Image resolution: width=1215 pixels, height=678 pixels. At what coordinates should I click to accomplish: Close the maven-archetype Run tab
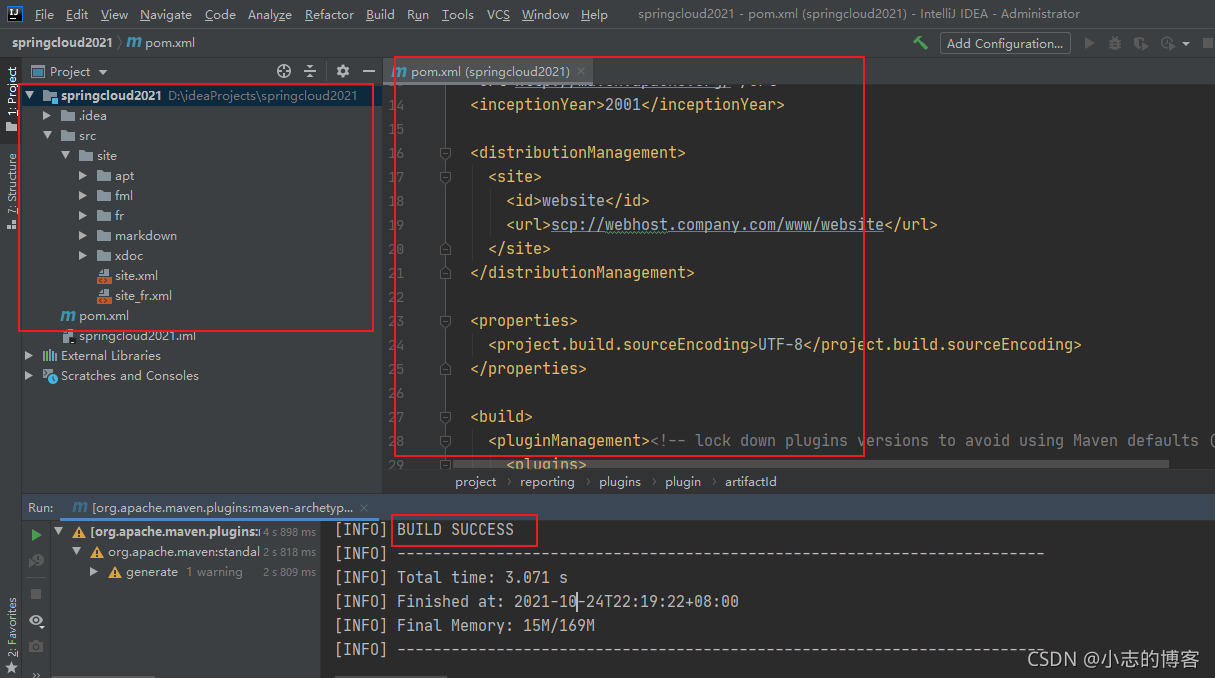click(x=364, y=508)
